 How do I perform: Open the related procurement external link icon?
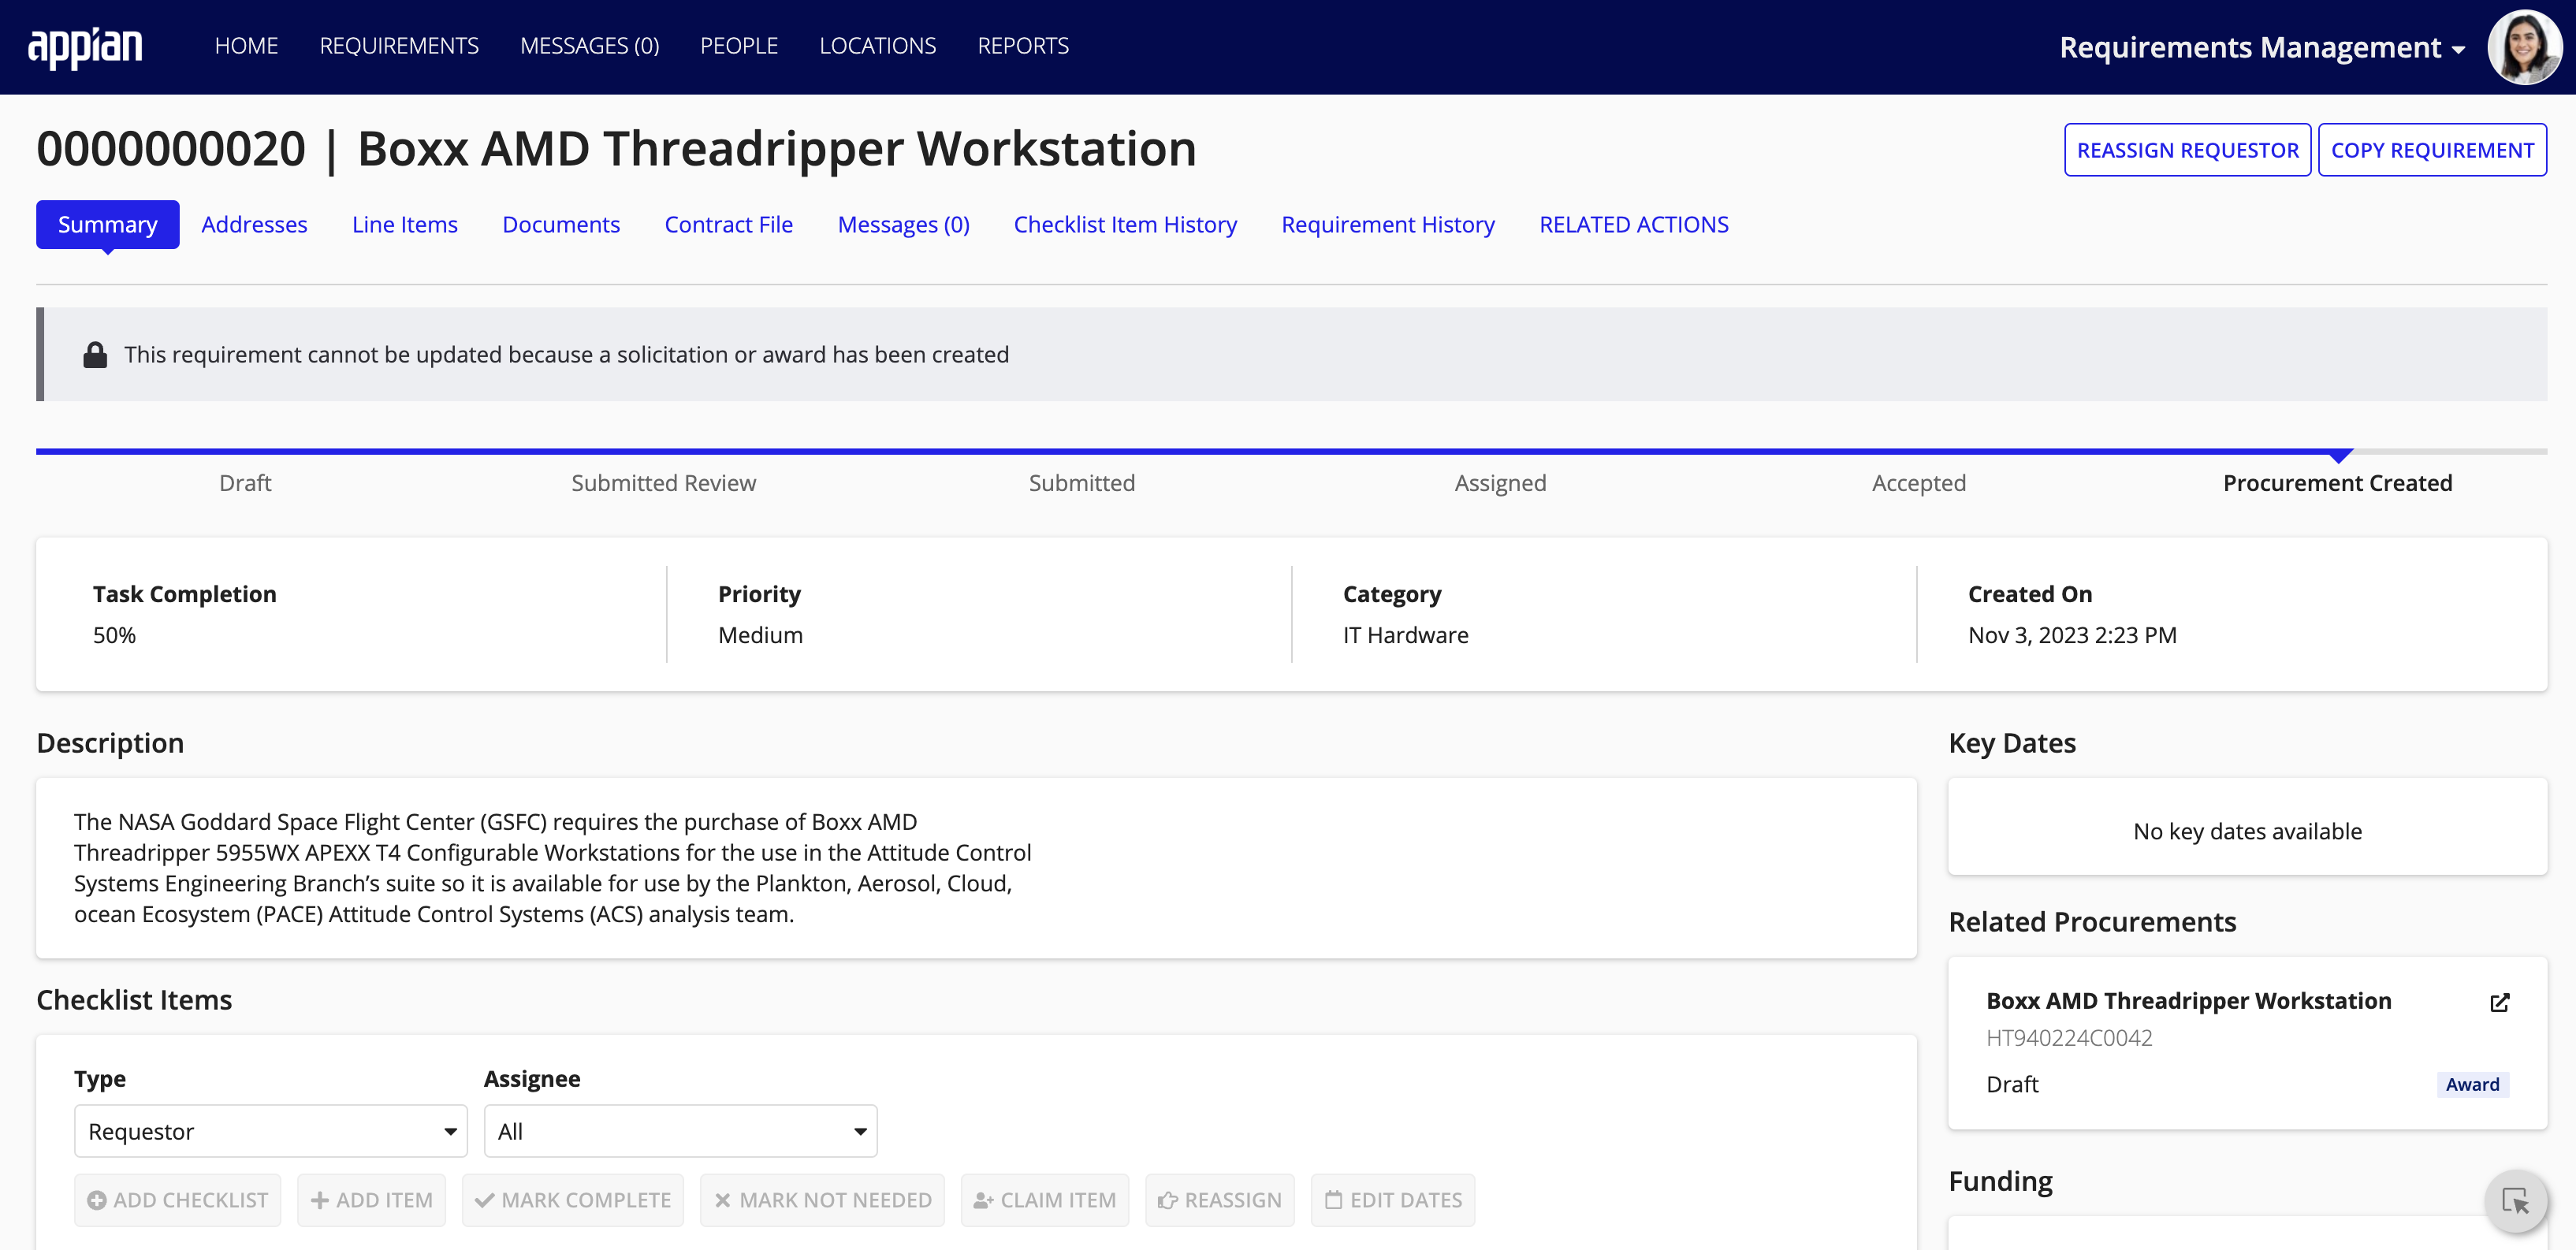coord(2499,1002)
